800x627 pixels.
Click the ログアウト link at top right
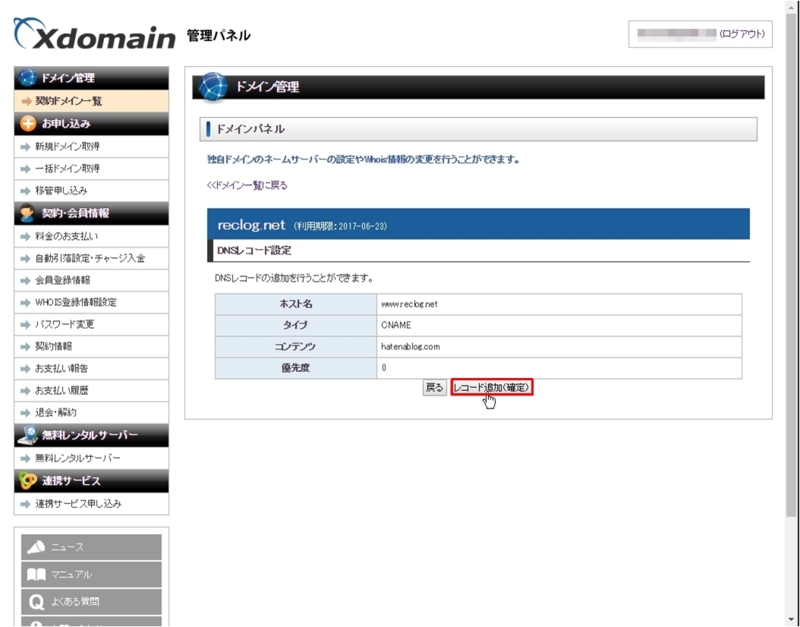coord(744,32)
